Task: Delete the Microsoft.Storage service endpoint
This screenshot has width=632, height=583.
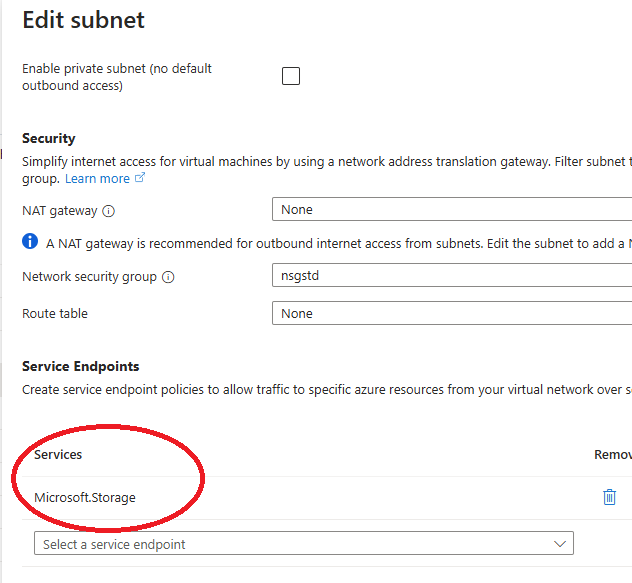Action: [609, 497]
